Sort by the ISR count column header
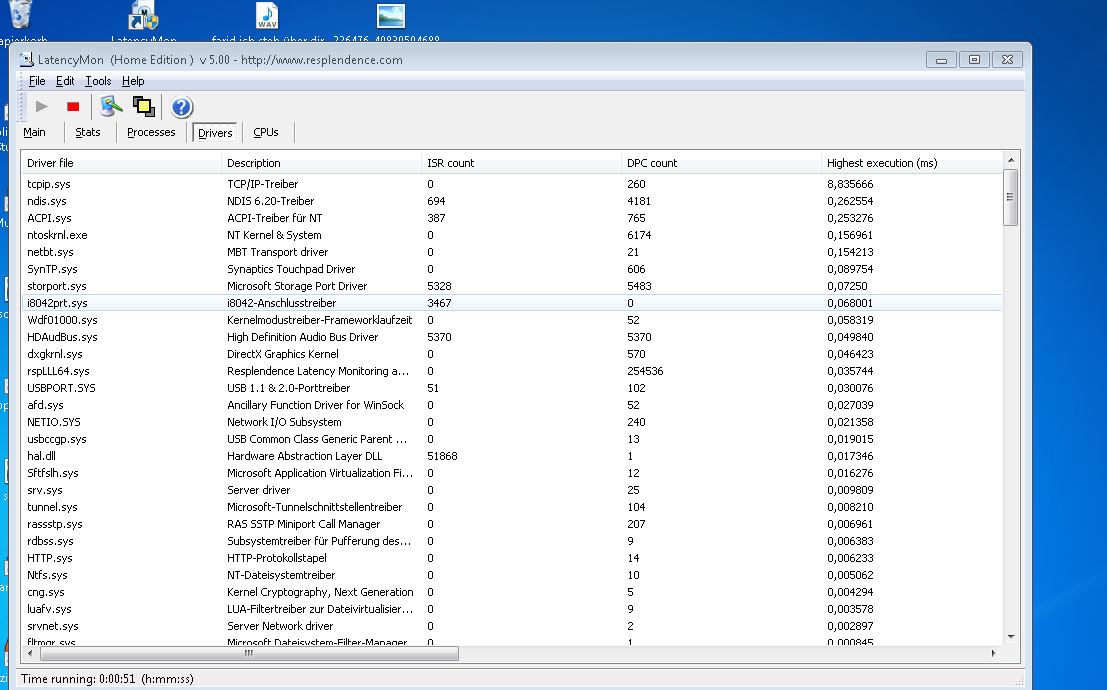The height and width of the screenshot is (690, 1107). 521,163
